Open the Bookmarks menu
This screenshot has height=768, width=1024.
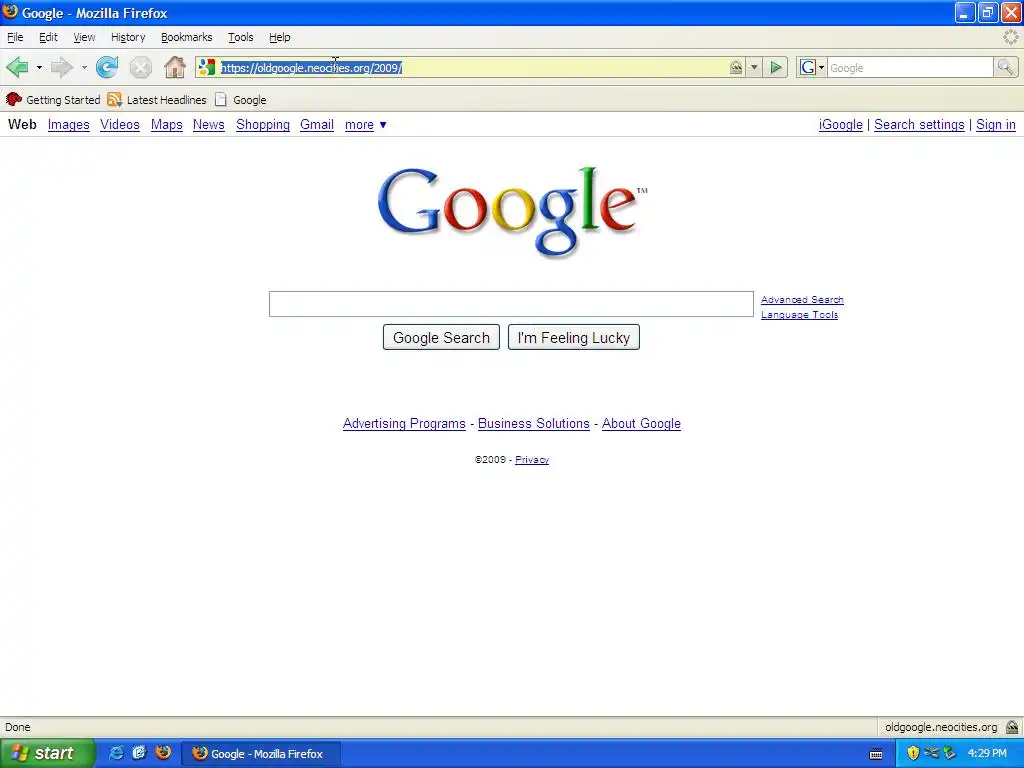point(187,37)
